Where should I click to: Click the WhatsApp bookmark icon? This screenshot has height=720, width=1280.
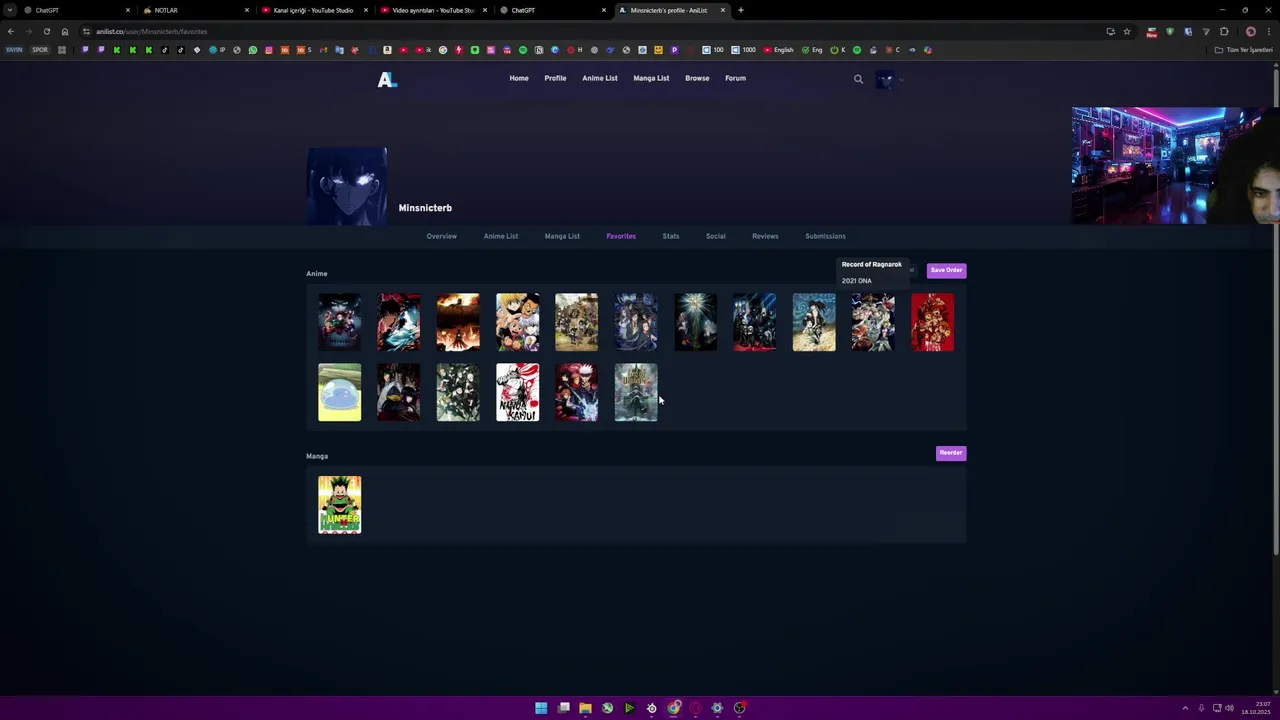coord(253,50)
